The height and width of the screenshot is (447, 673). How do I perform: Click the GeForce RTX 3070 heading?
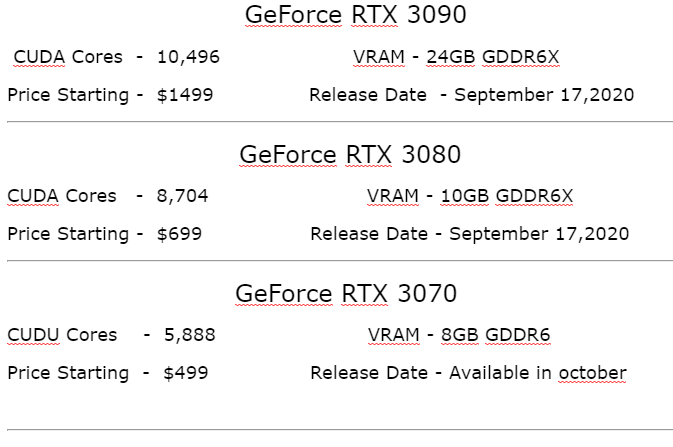pos(346,293)
